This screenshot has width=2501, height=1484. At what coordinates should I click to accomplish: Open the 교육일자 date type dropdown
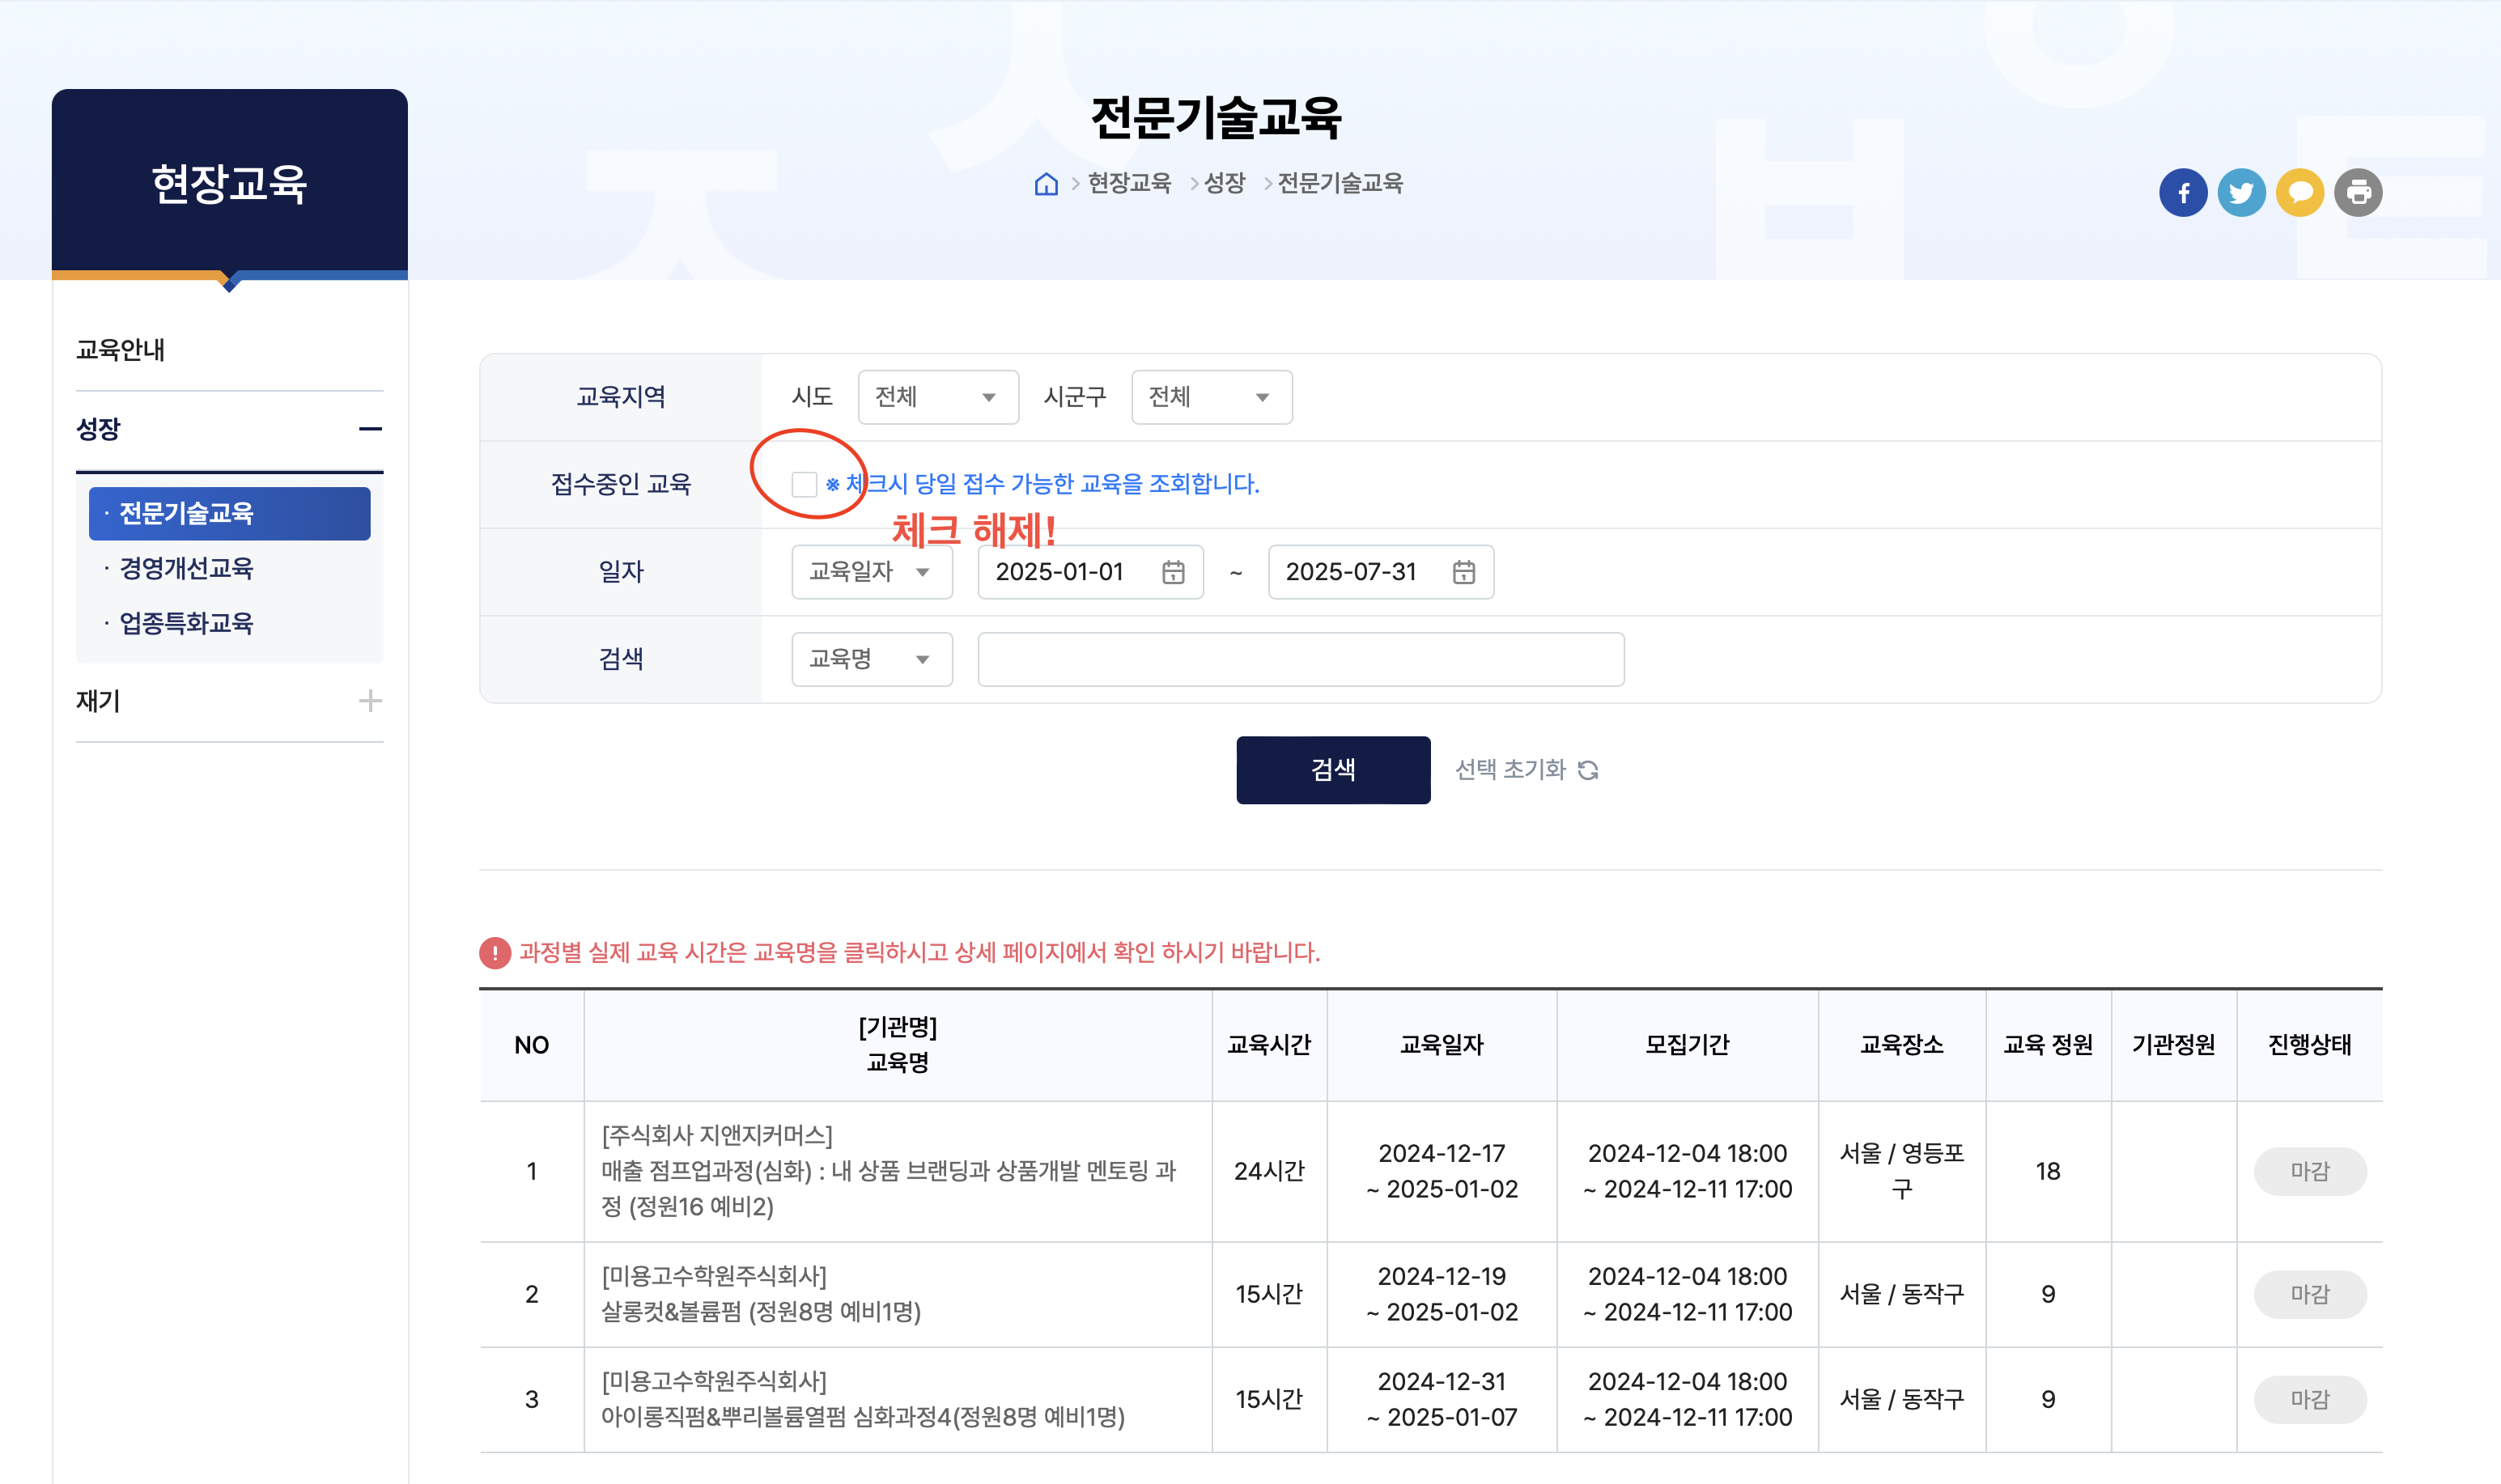[871, 572]
